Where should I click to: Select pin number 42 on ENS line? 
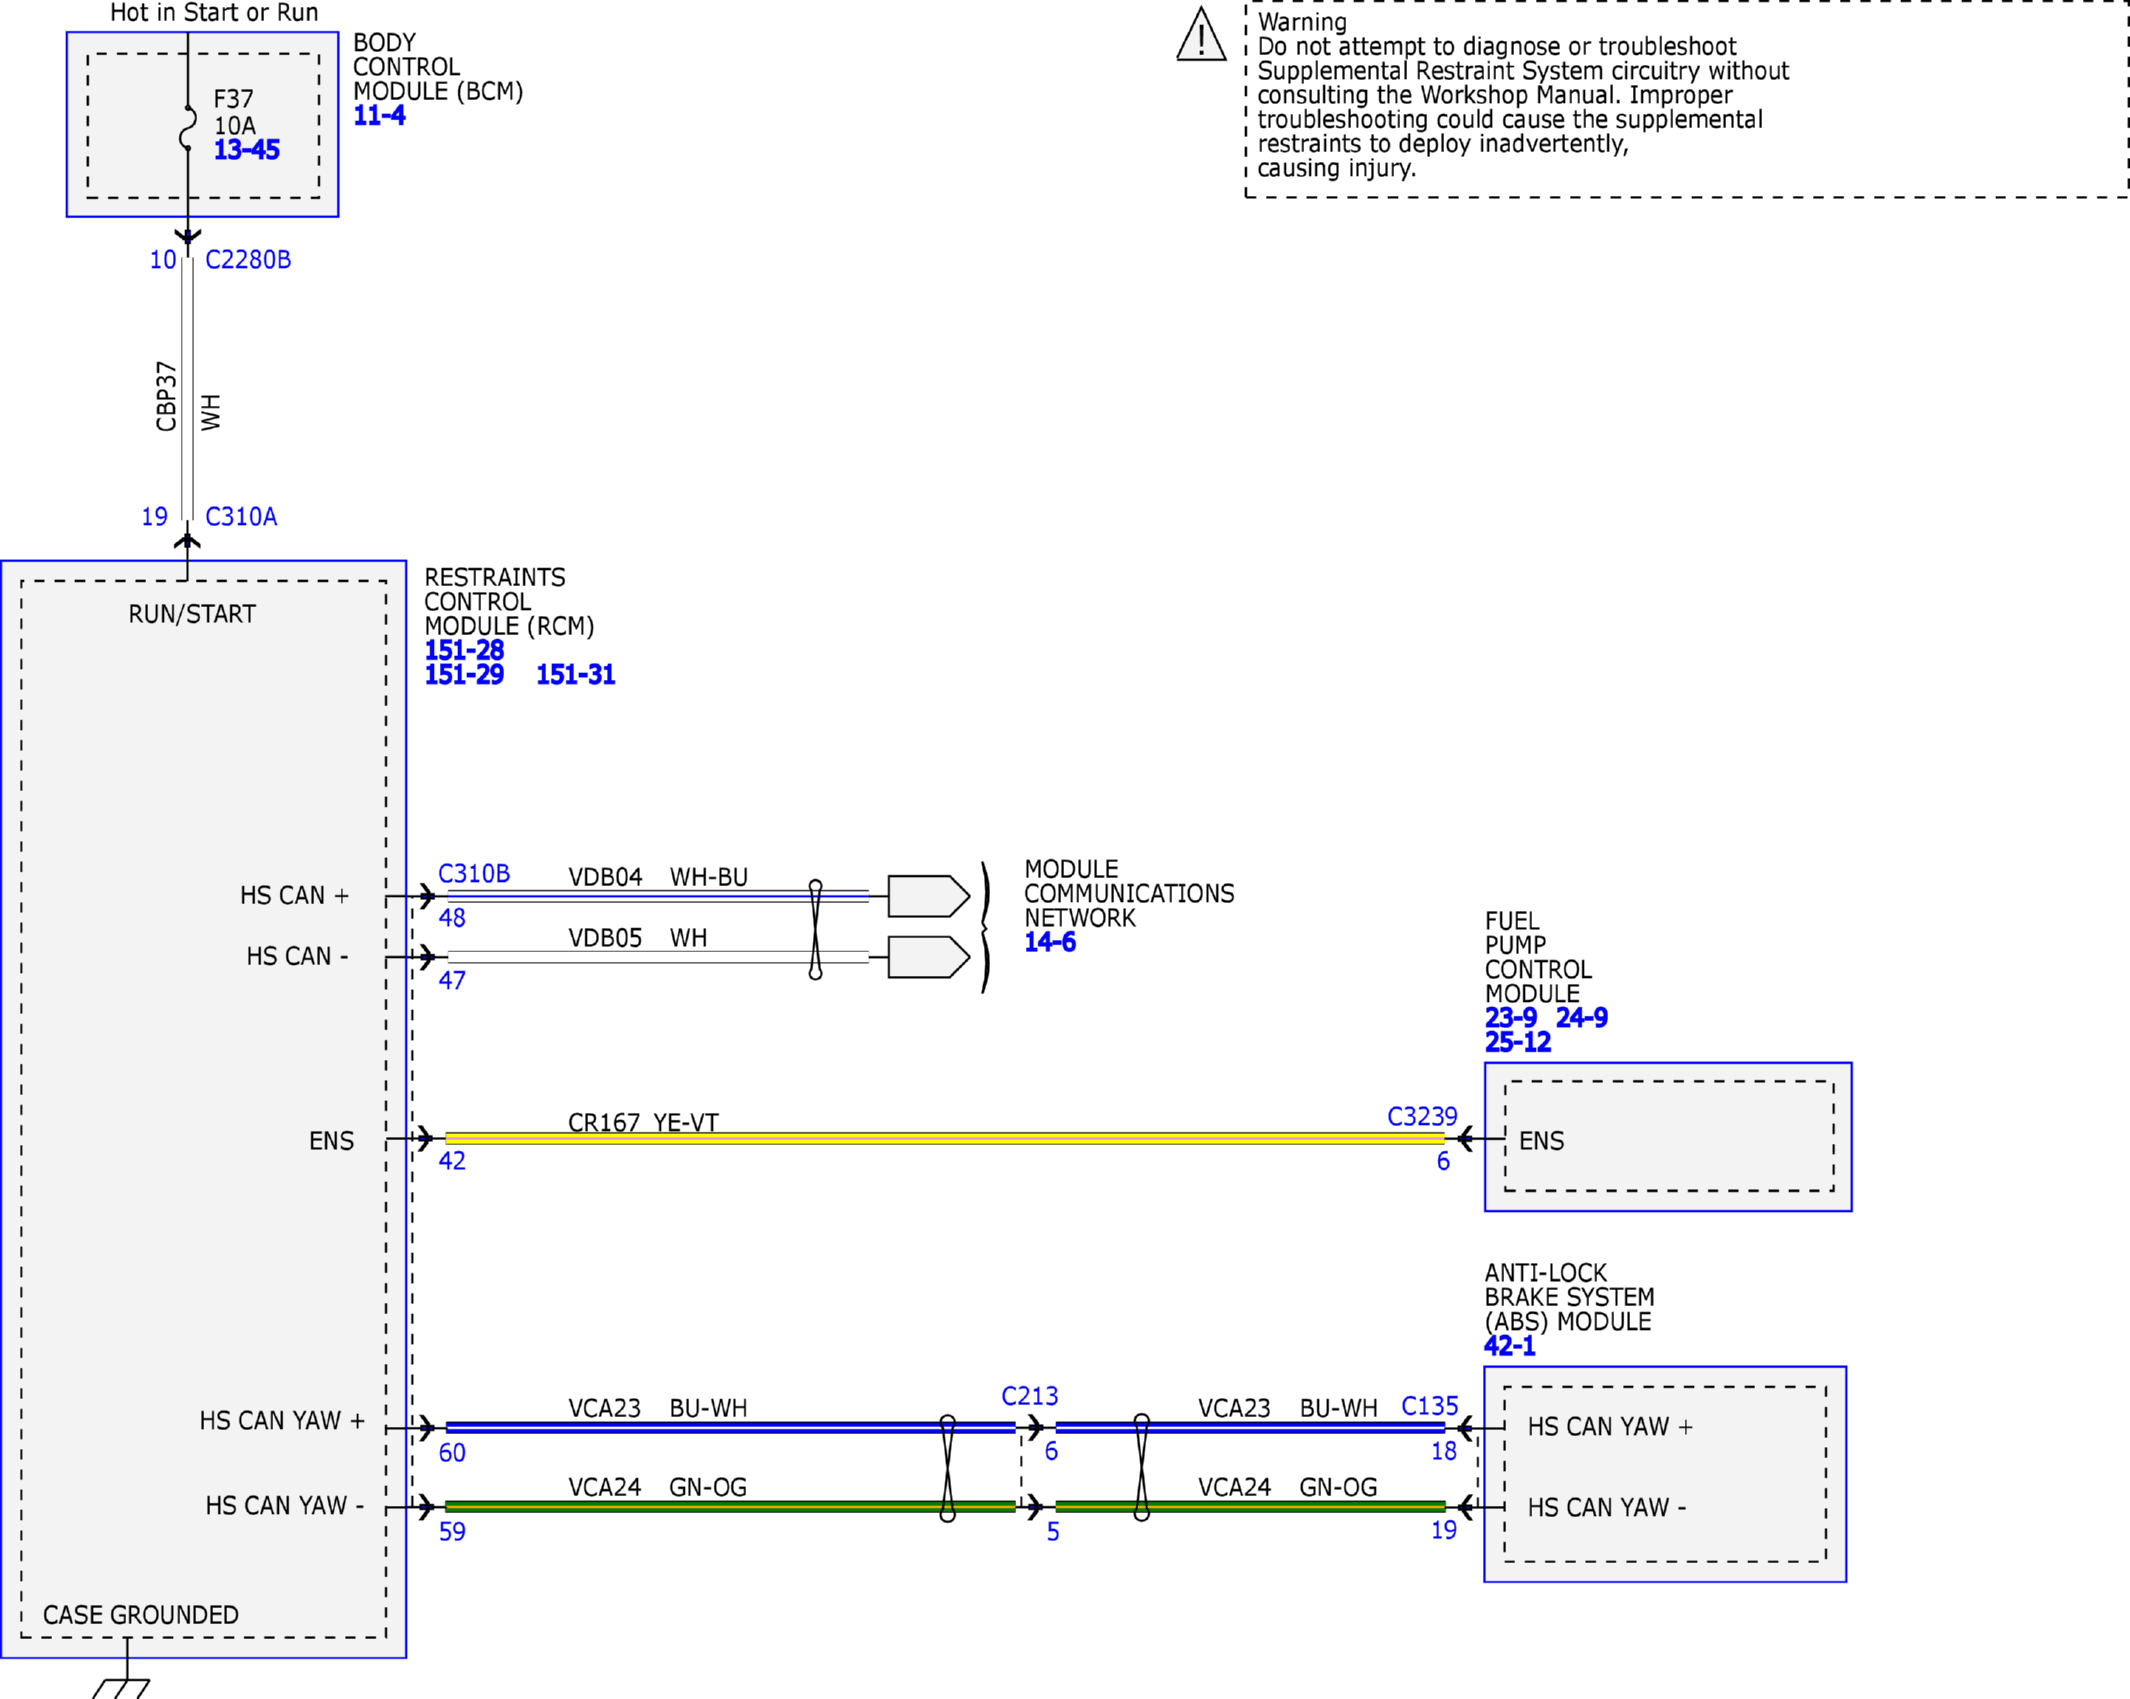[x=452, y=1161]
